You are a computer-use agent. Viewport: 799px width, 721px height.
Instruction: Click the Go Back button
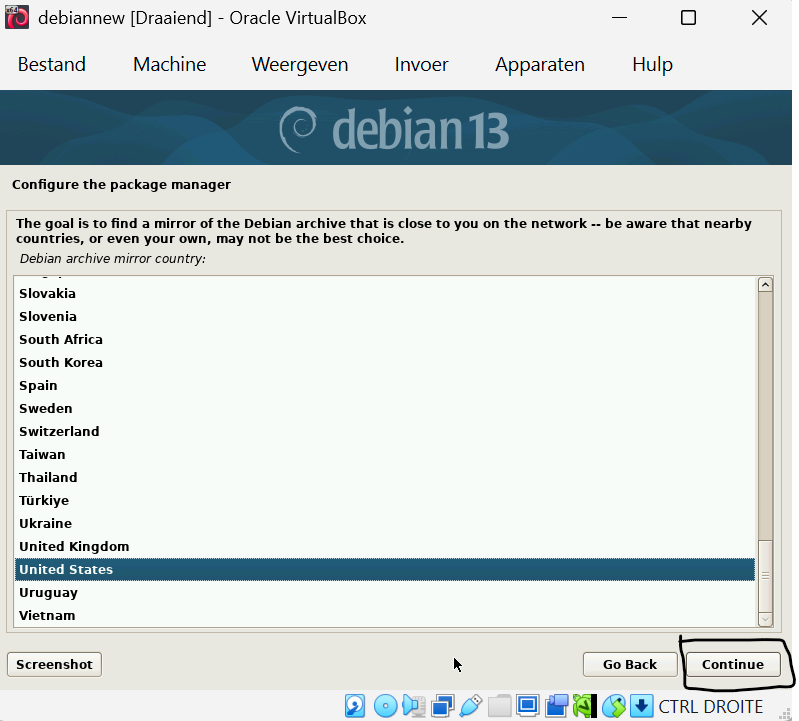(630, 664)
